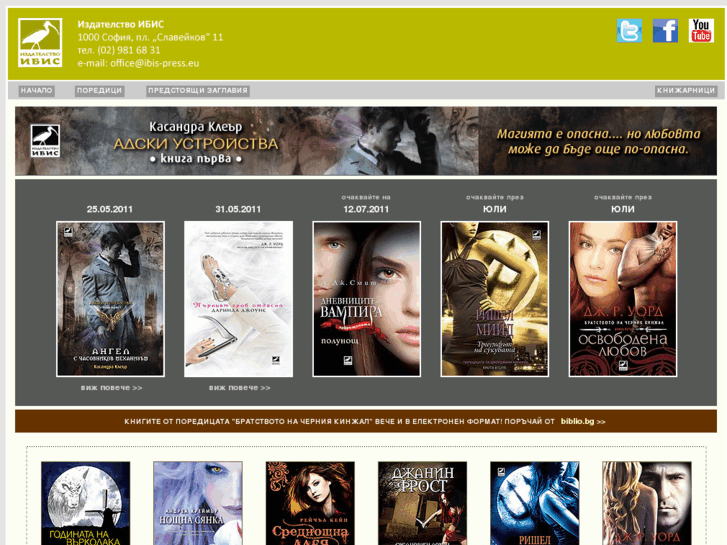The height and width of the screenshot is (545, 727).
Task: Open ПРЕДСТОЯЩИ ЗАГЛАВИЯ menu item
Action: (x=198, y=90)
